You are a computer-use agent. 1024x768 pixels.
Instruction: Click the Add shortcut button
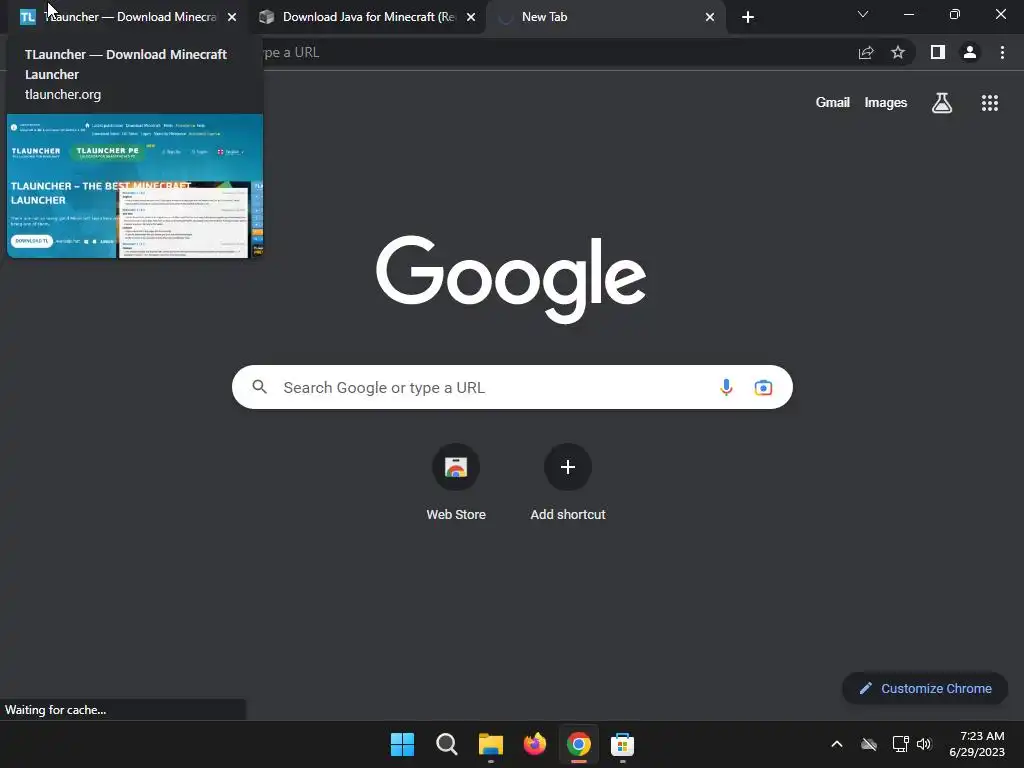click(568, 483)
